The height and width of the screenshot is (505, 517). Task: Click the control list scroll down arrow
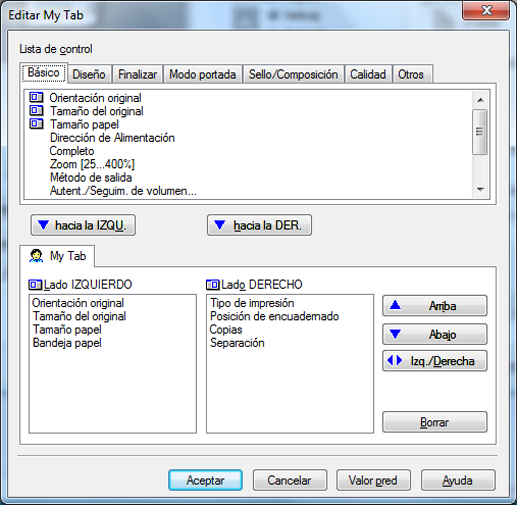pos(480,189)
